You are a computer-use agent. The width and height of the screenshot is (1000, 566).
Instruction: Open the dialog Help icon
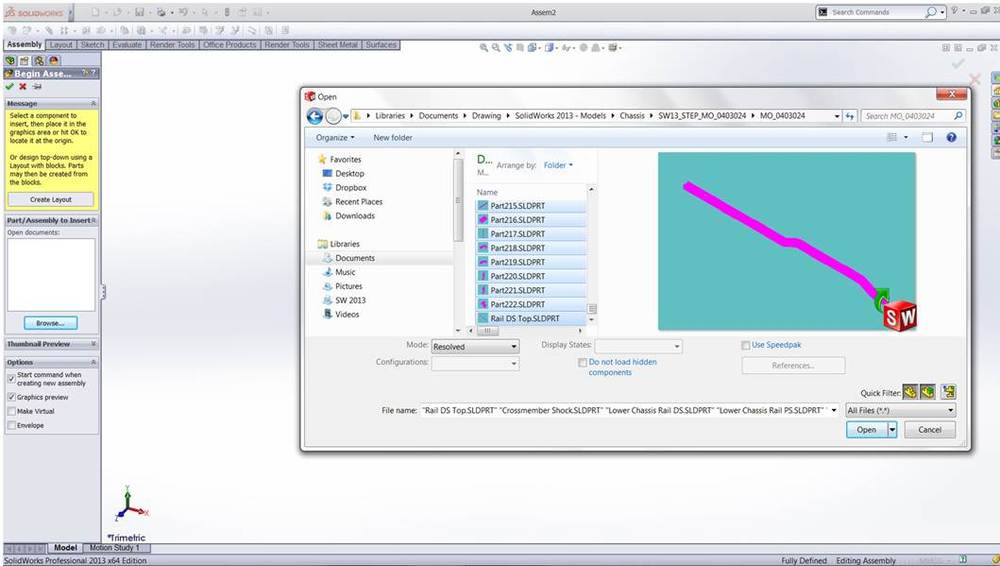coord(951,138)
